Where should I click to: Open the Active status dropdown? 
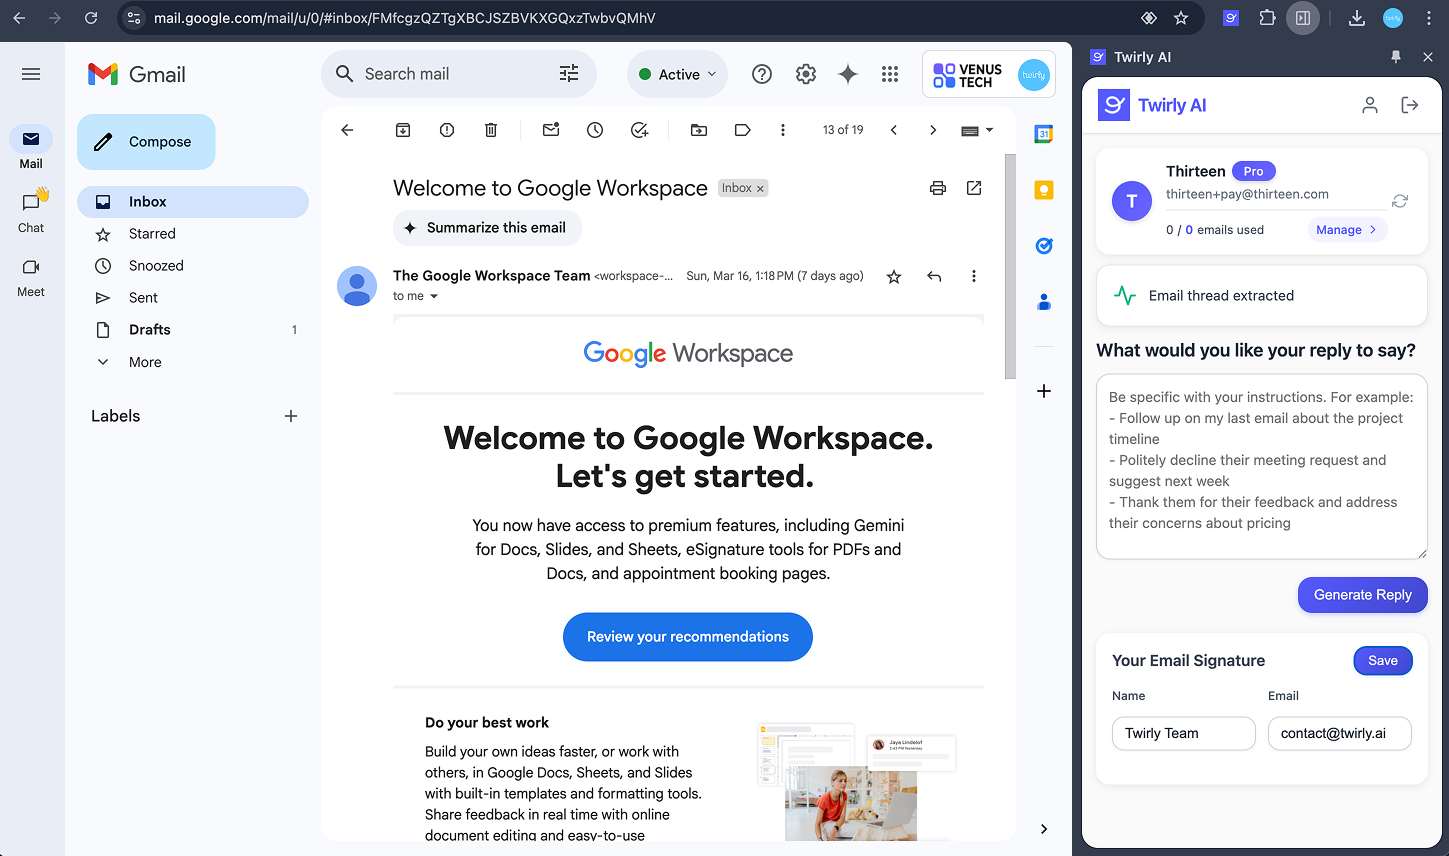click(678, 74)
